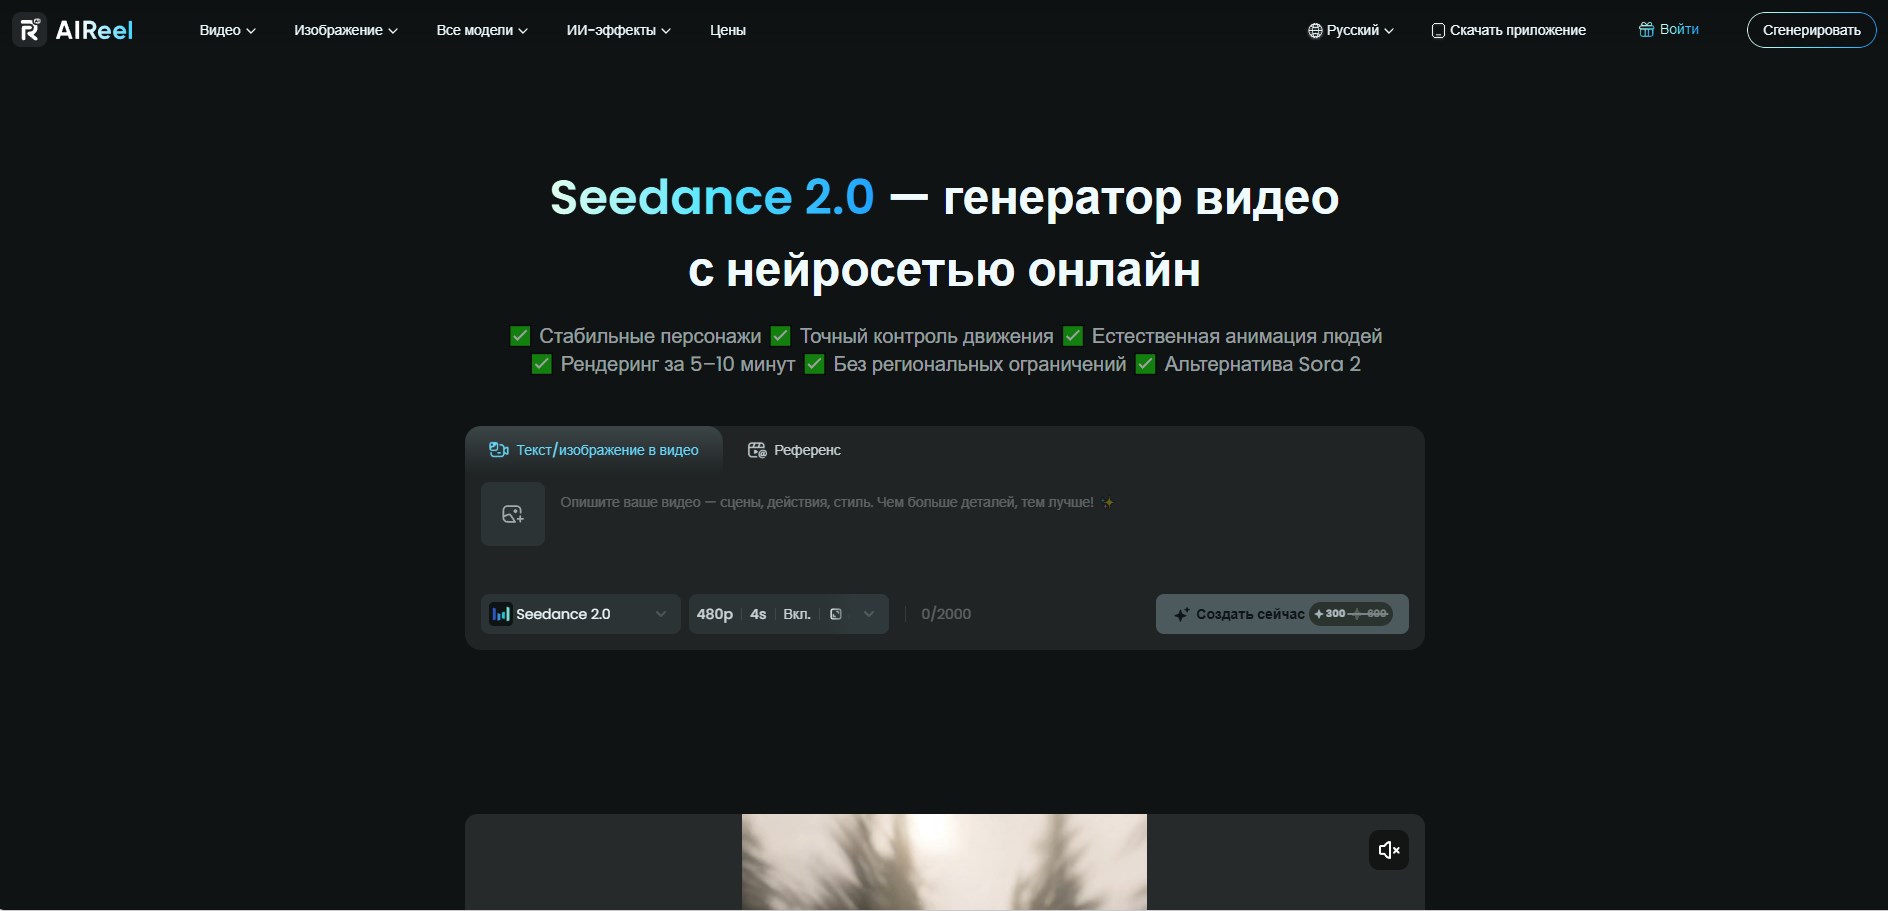
Task: Click the Создать сейчас button
Action: pos(1282,614)
